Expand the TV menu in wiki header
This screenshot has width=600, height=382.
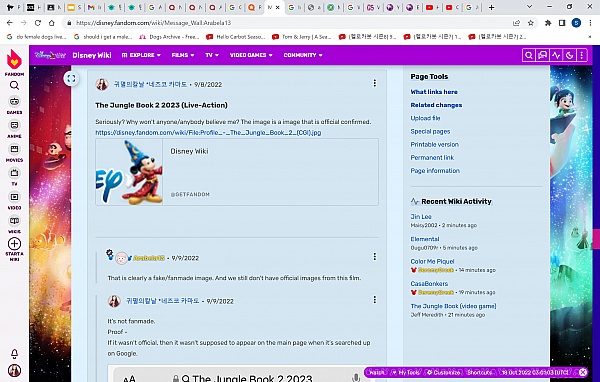tap(212, 55)
